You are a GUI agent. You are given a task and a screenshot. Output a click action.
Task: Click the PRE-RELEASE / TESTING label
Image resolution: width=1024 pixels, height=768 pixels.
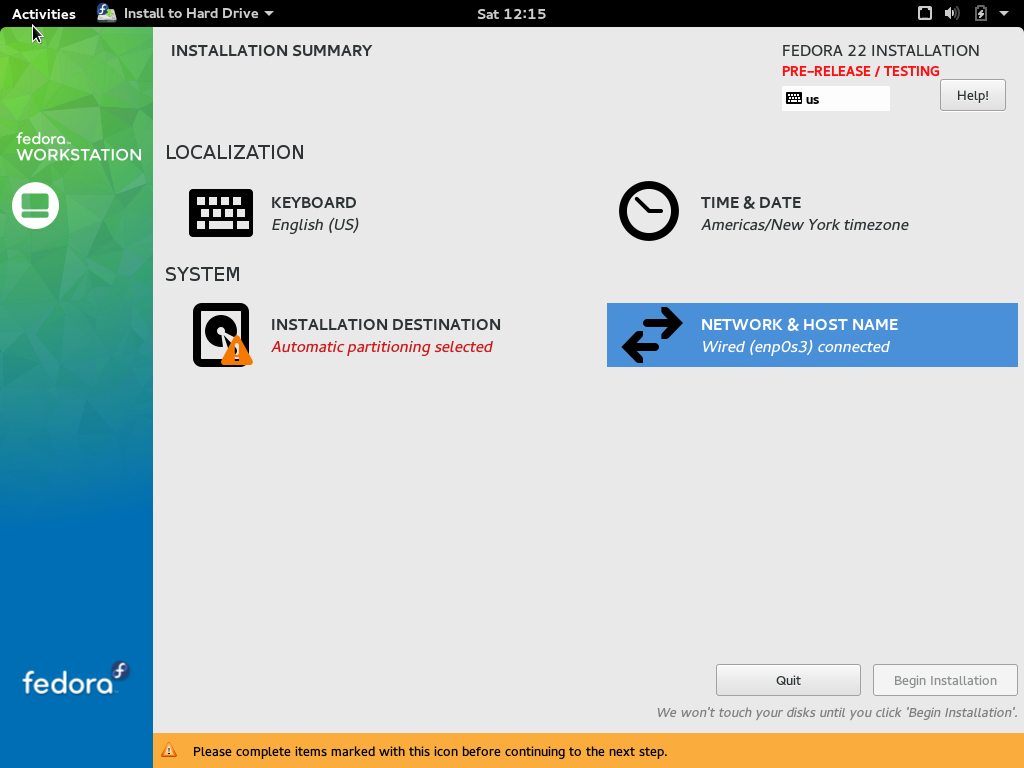pyautogui.click(x=861, y=71)
